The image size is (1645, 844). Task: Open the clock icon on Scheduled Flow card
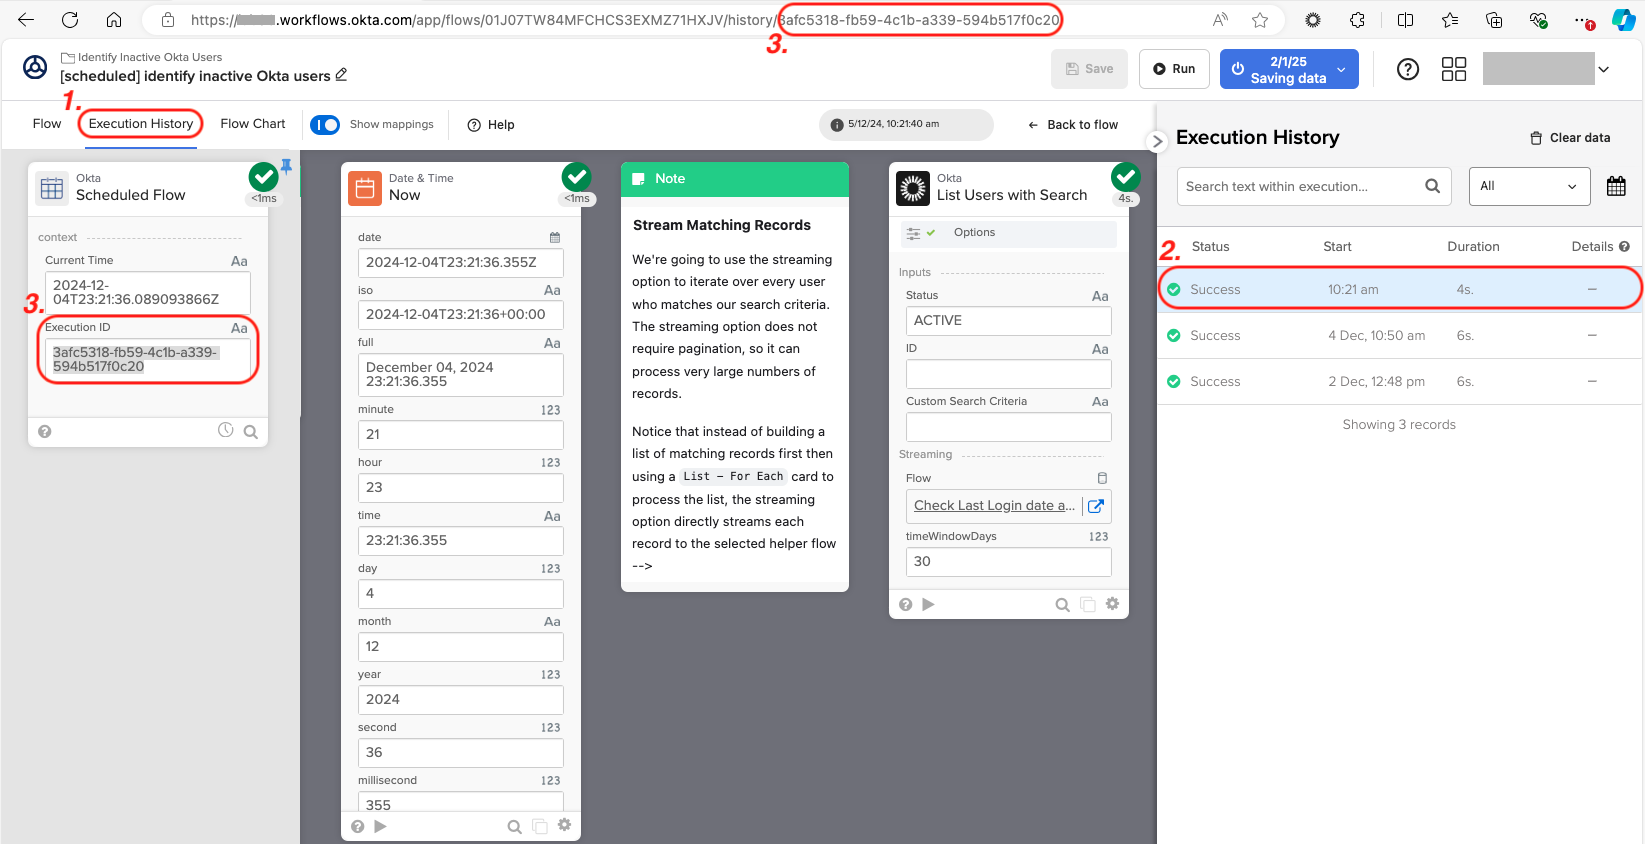(x=226, y=430)
